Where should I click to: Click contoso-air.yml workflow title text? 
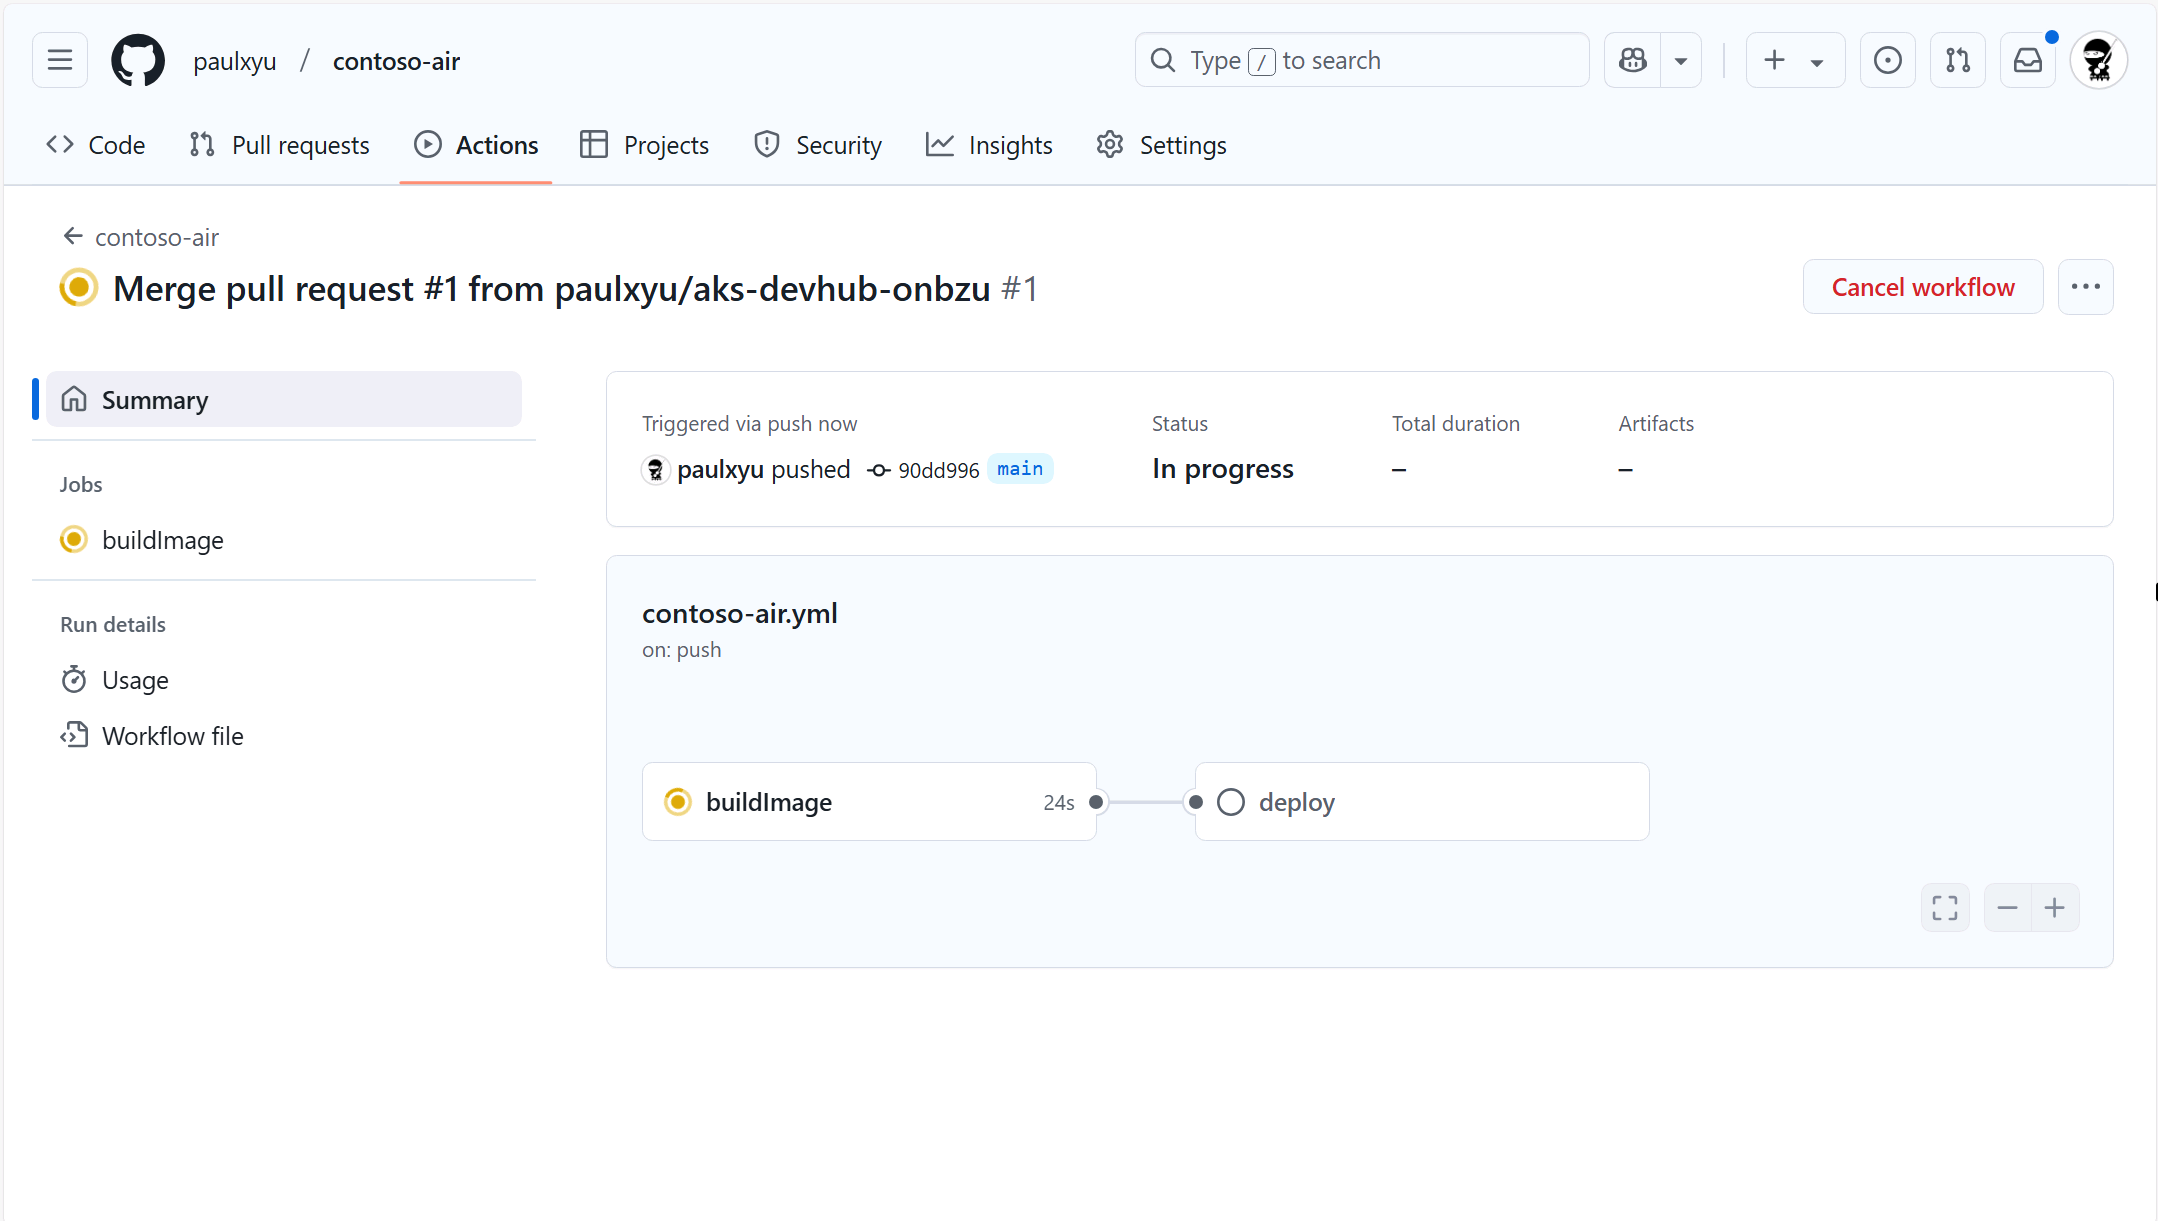740,613
